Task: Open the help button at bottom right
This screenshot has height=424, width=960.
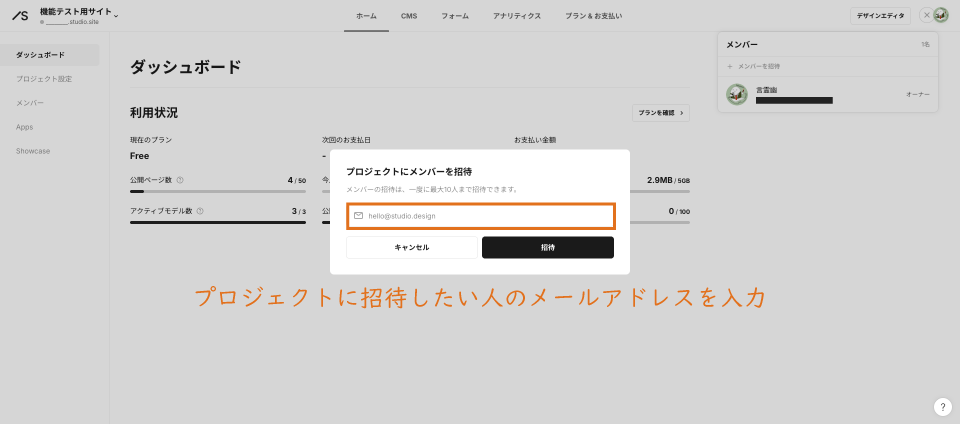Action: pos(943,407)
